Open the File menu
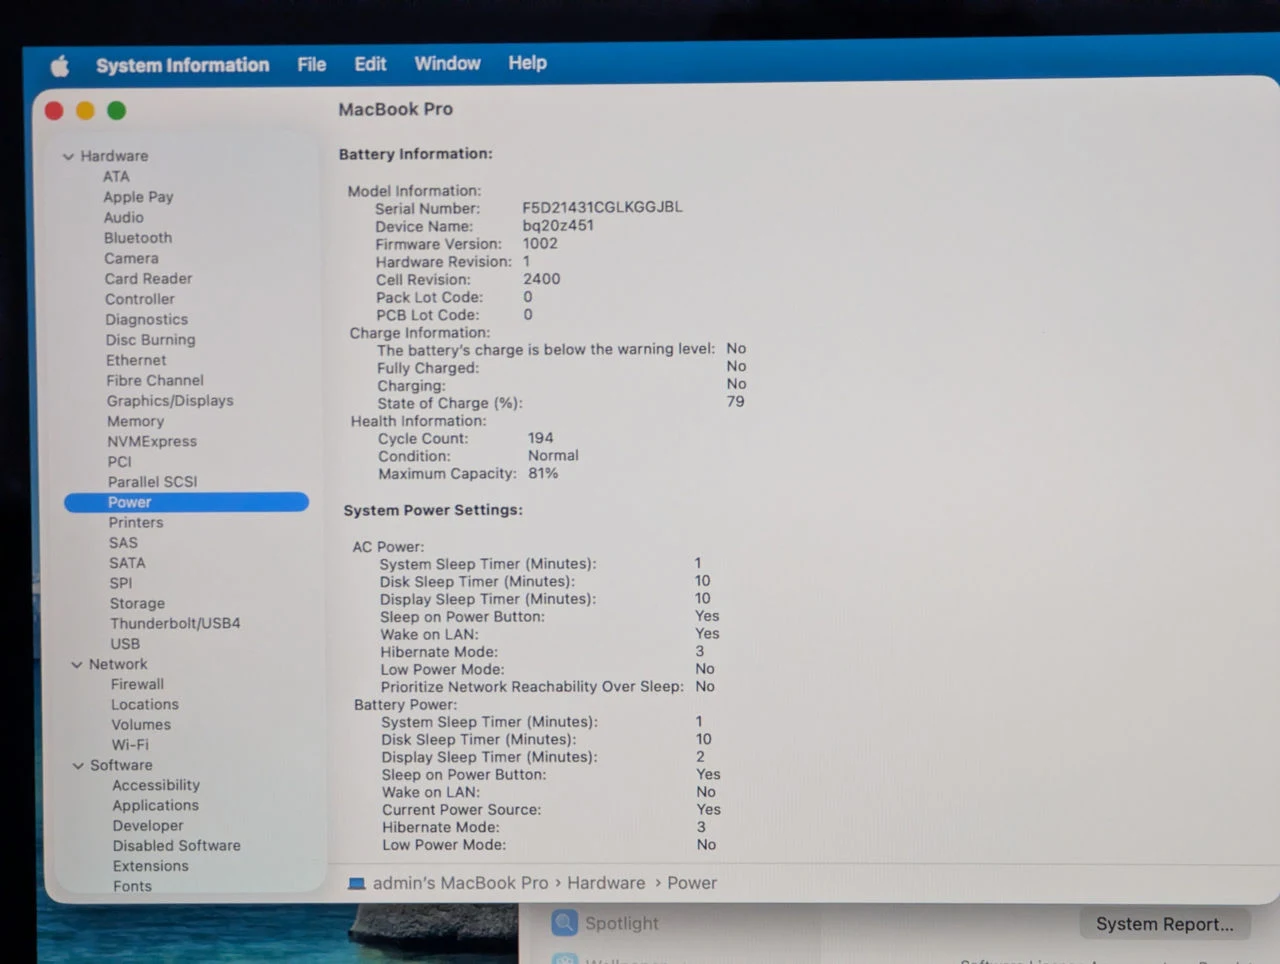Image resolution: width=1280 pixels, height=964 pixels. click(312, 64)
